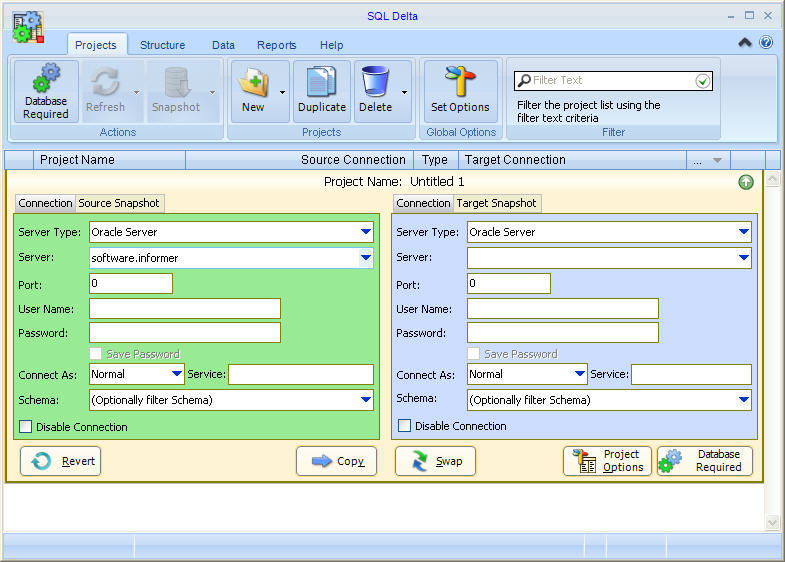Select the source Connection tab
Image resolution: width=785 pixels, height=562 pixels.
tap(45, 203)
